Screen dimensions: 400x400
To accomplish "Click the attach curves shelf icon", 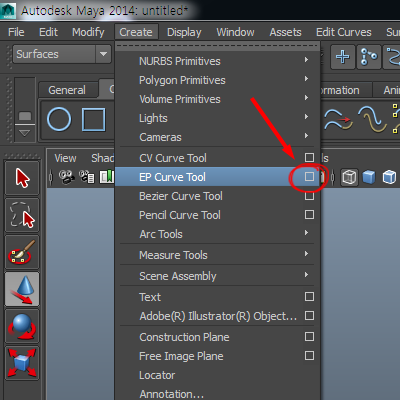I will click(338, 119).
